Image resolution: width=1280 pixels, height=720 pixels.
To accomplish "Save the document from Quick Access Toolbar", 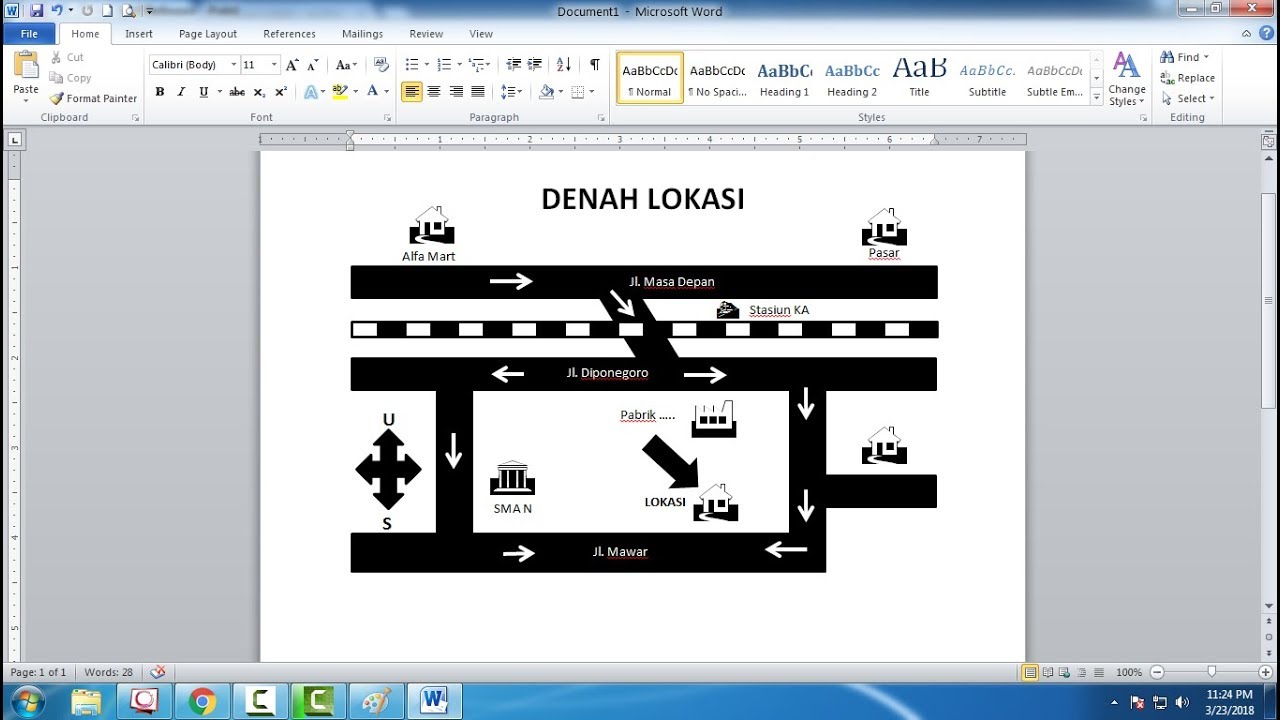I will click(x=37, y=11).
